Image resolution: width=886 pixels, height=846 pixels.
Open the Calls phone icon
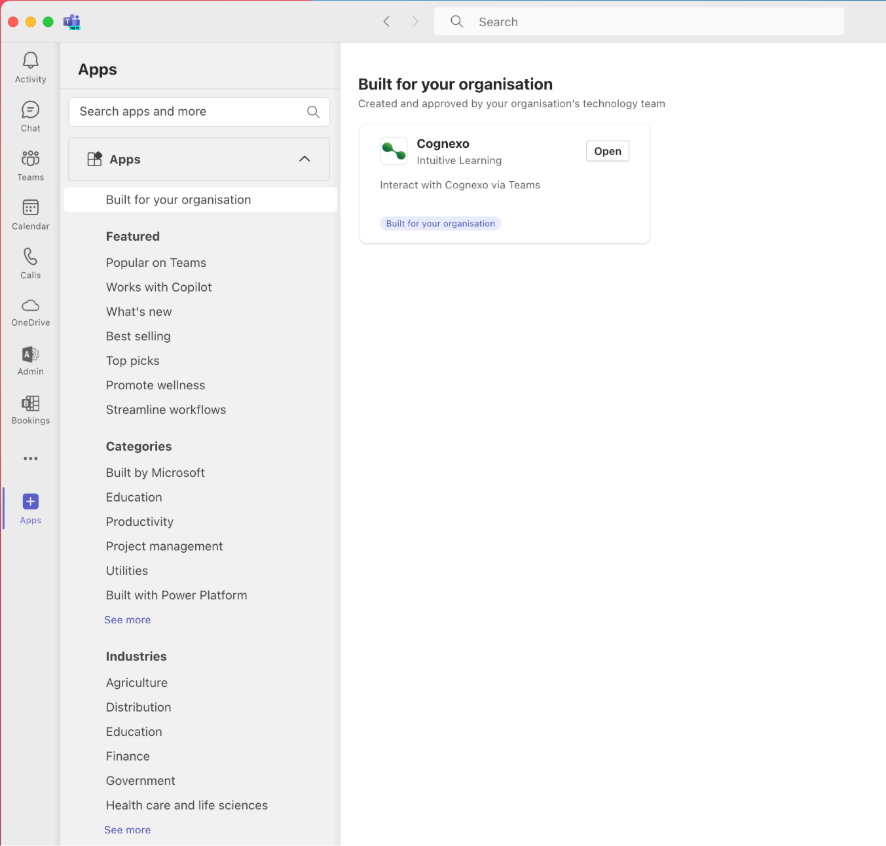pos(30,257)
